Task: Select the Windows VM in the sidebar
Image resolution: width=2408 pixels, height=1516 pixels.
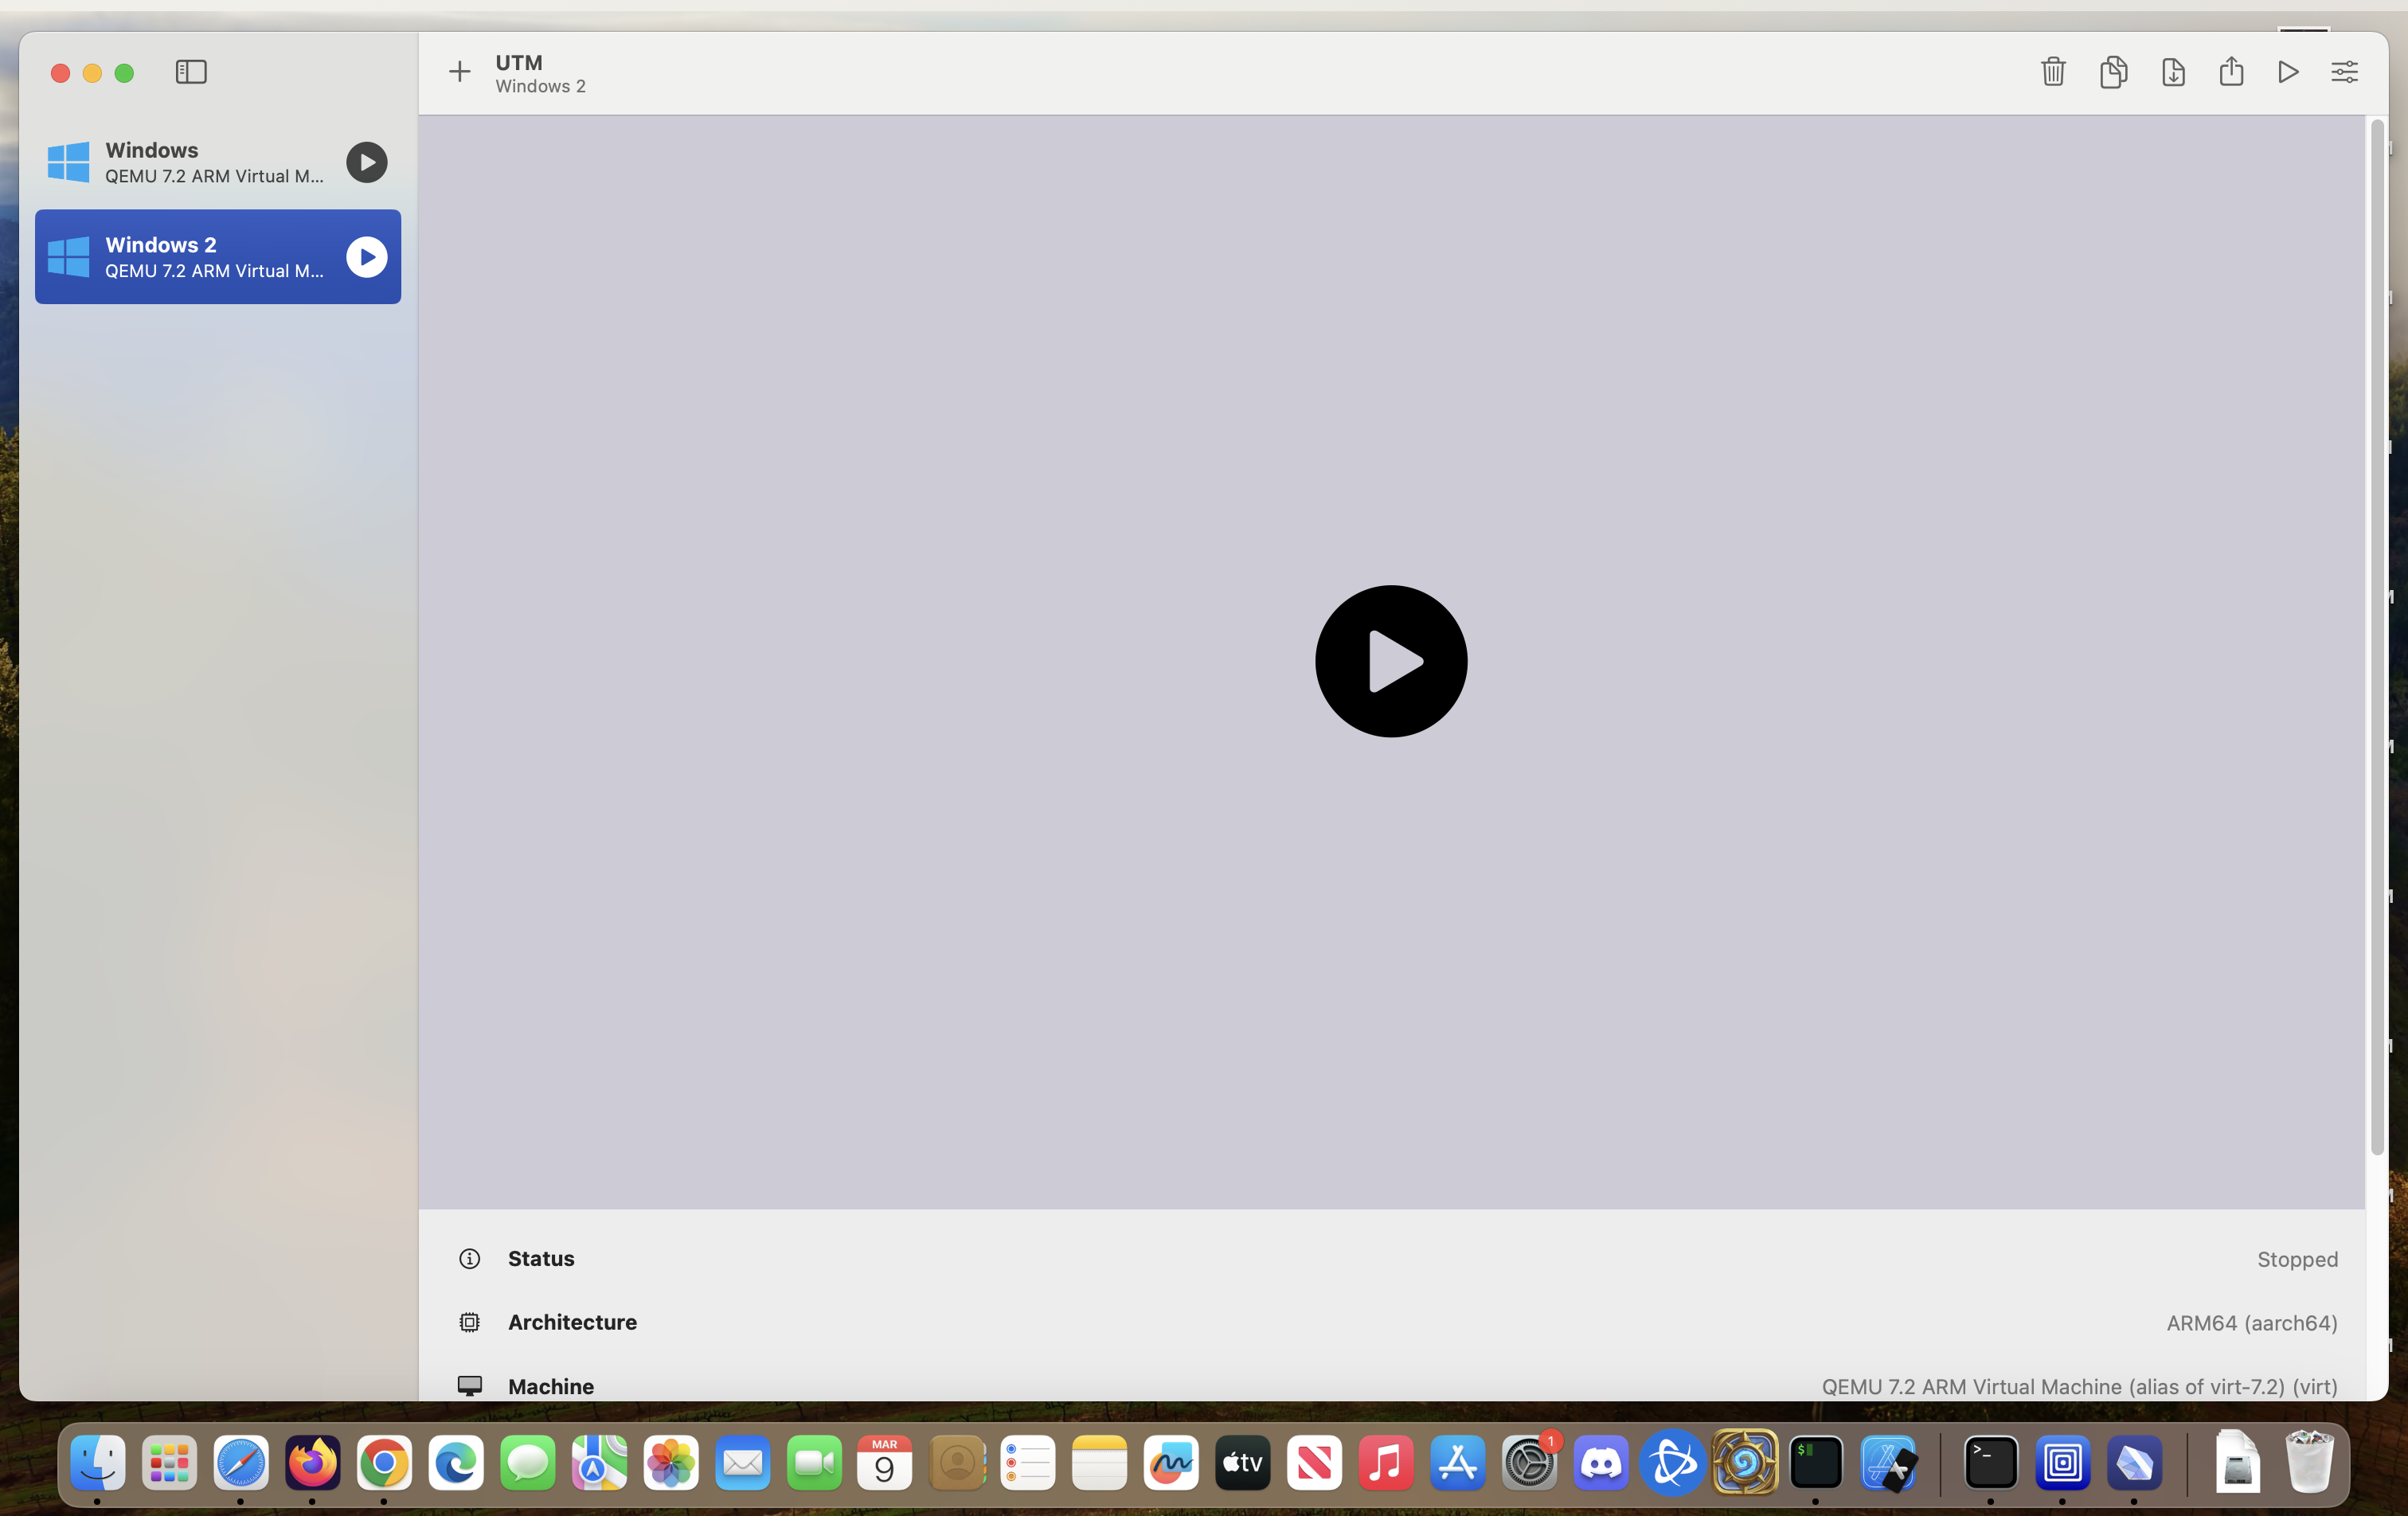Action: tap(180, 162)
